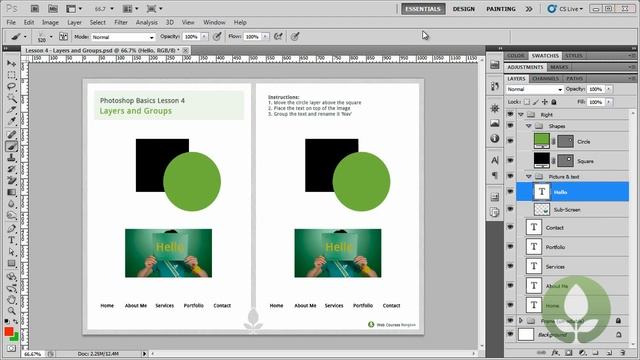Click the red foreground color swatch
Viewport: 640px width, 360px height.
coord(9,331)
